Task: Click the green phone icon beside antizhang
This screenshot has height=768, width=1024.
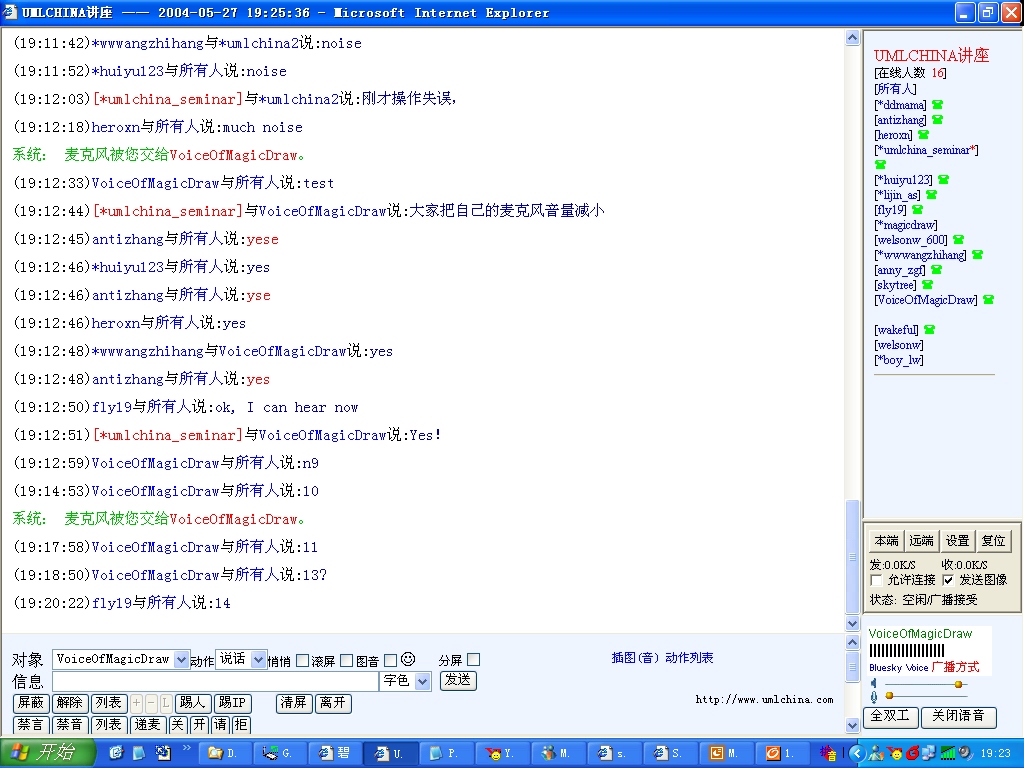Action: [938, 120]
